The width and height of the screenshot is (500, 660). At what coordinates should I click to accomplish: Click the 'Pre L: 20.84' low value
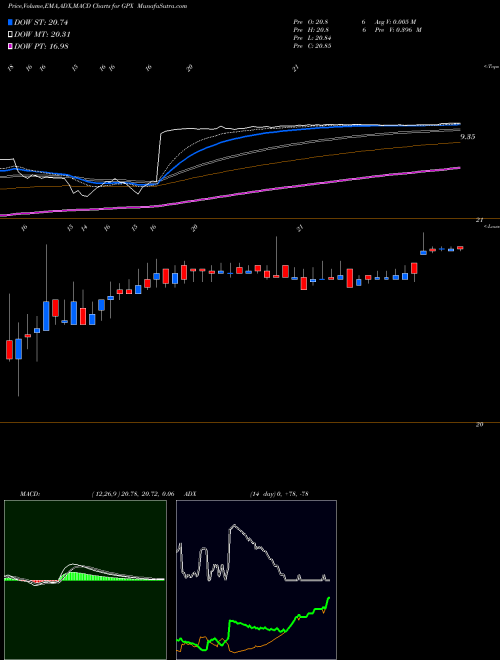click(x=313, y=38)
